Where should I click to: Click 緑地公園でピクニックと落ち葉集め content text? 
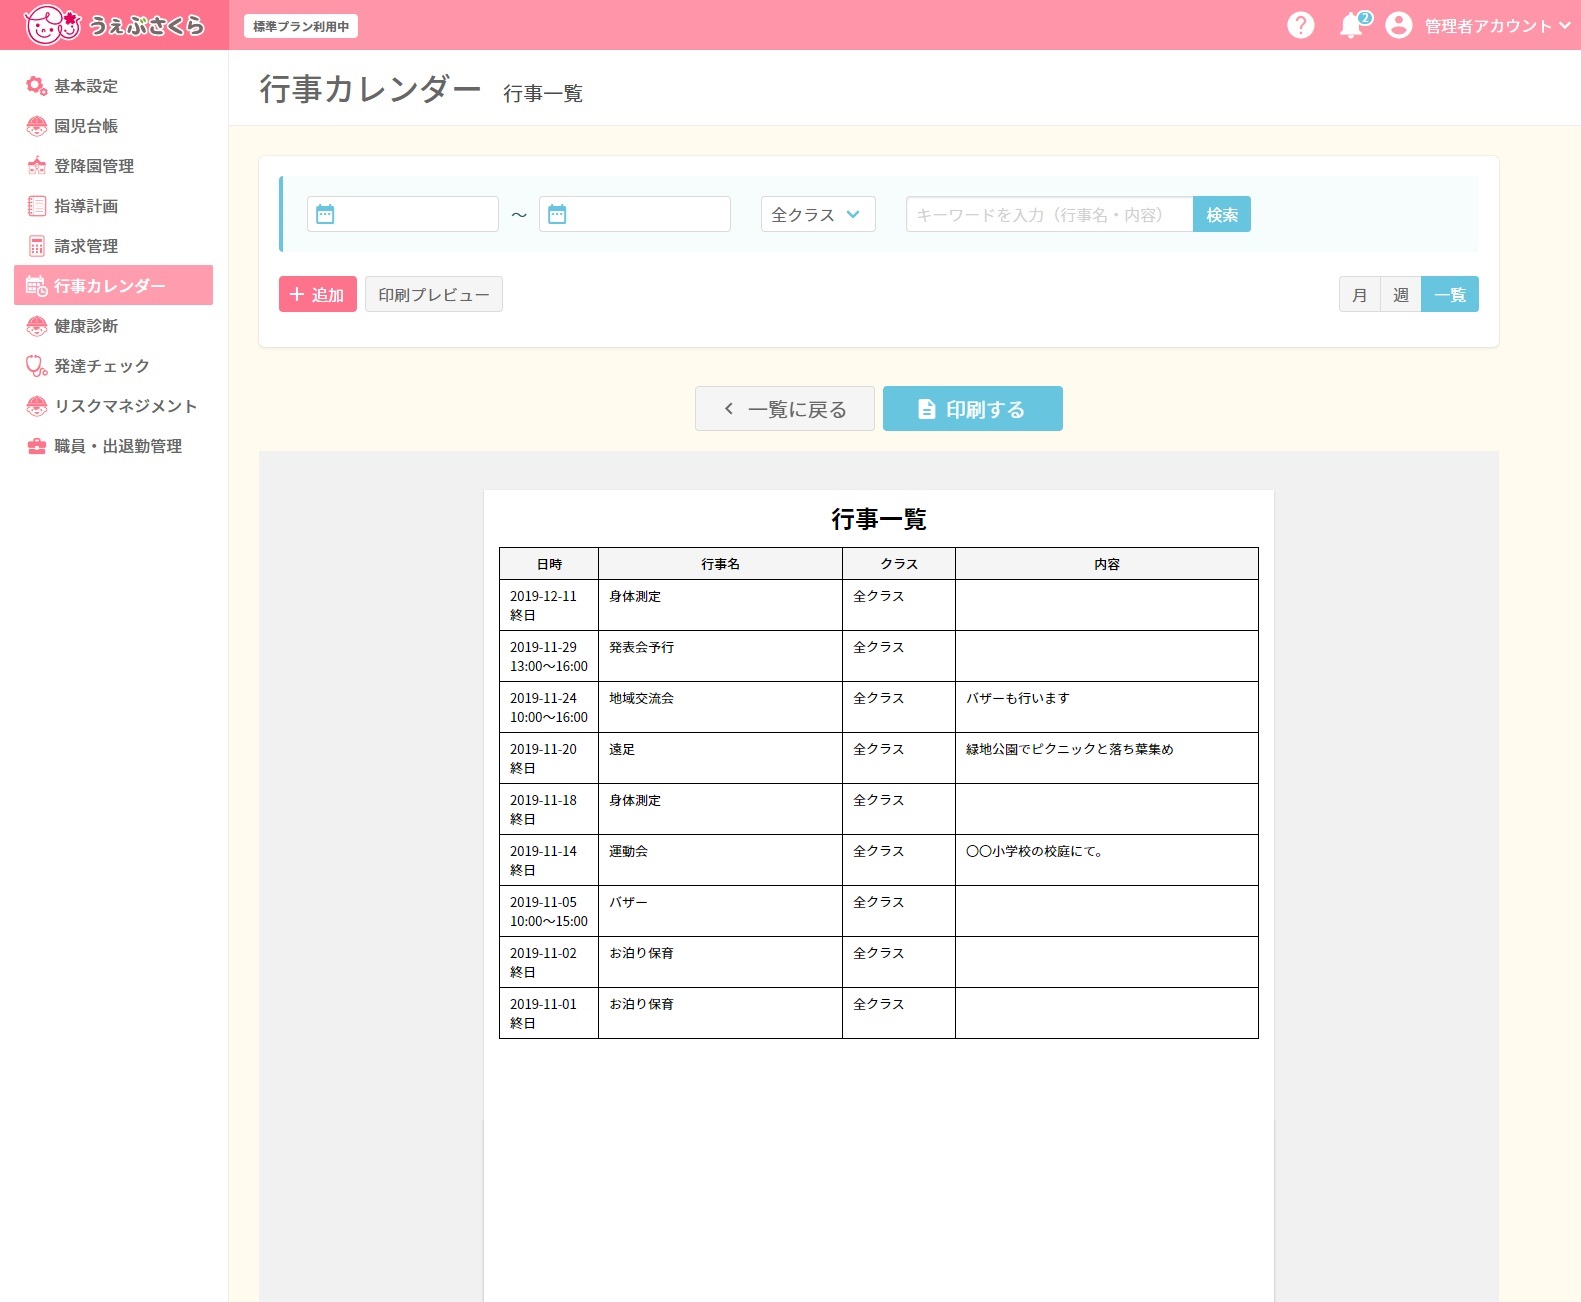click(x=1070, y=749)
